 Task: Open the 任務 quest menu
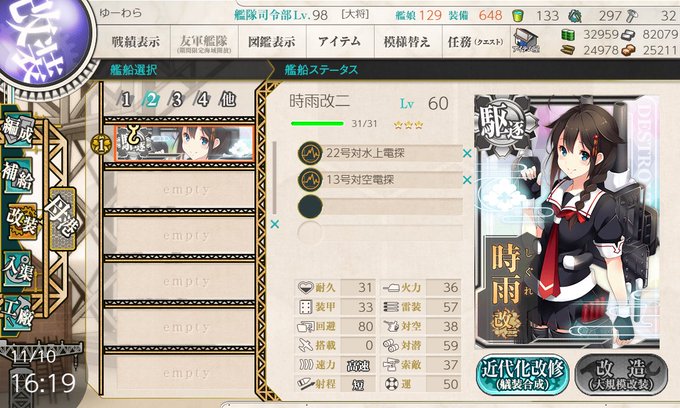point(475,42)
